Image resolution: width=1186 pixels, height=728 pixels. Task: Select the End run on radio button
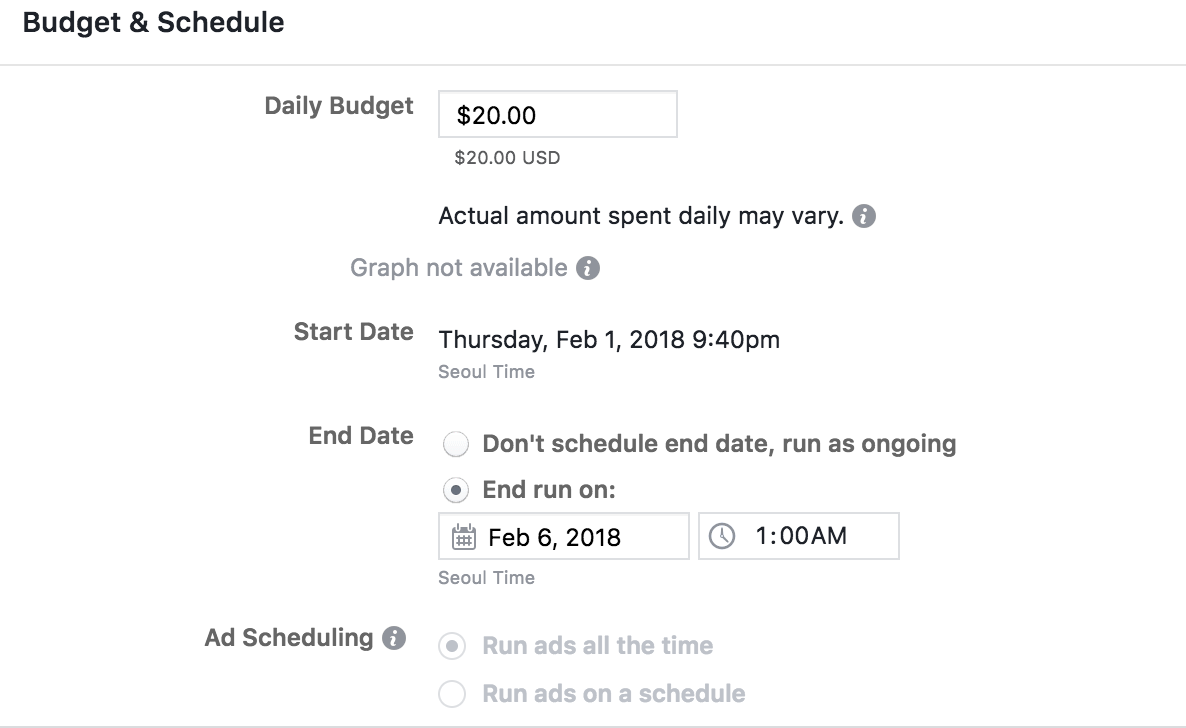tap(455, 491)
